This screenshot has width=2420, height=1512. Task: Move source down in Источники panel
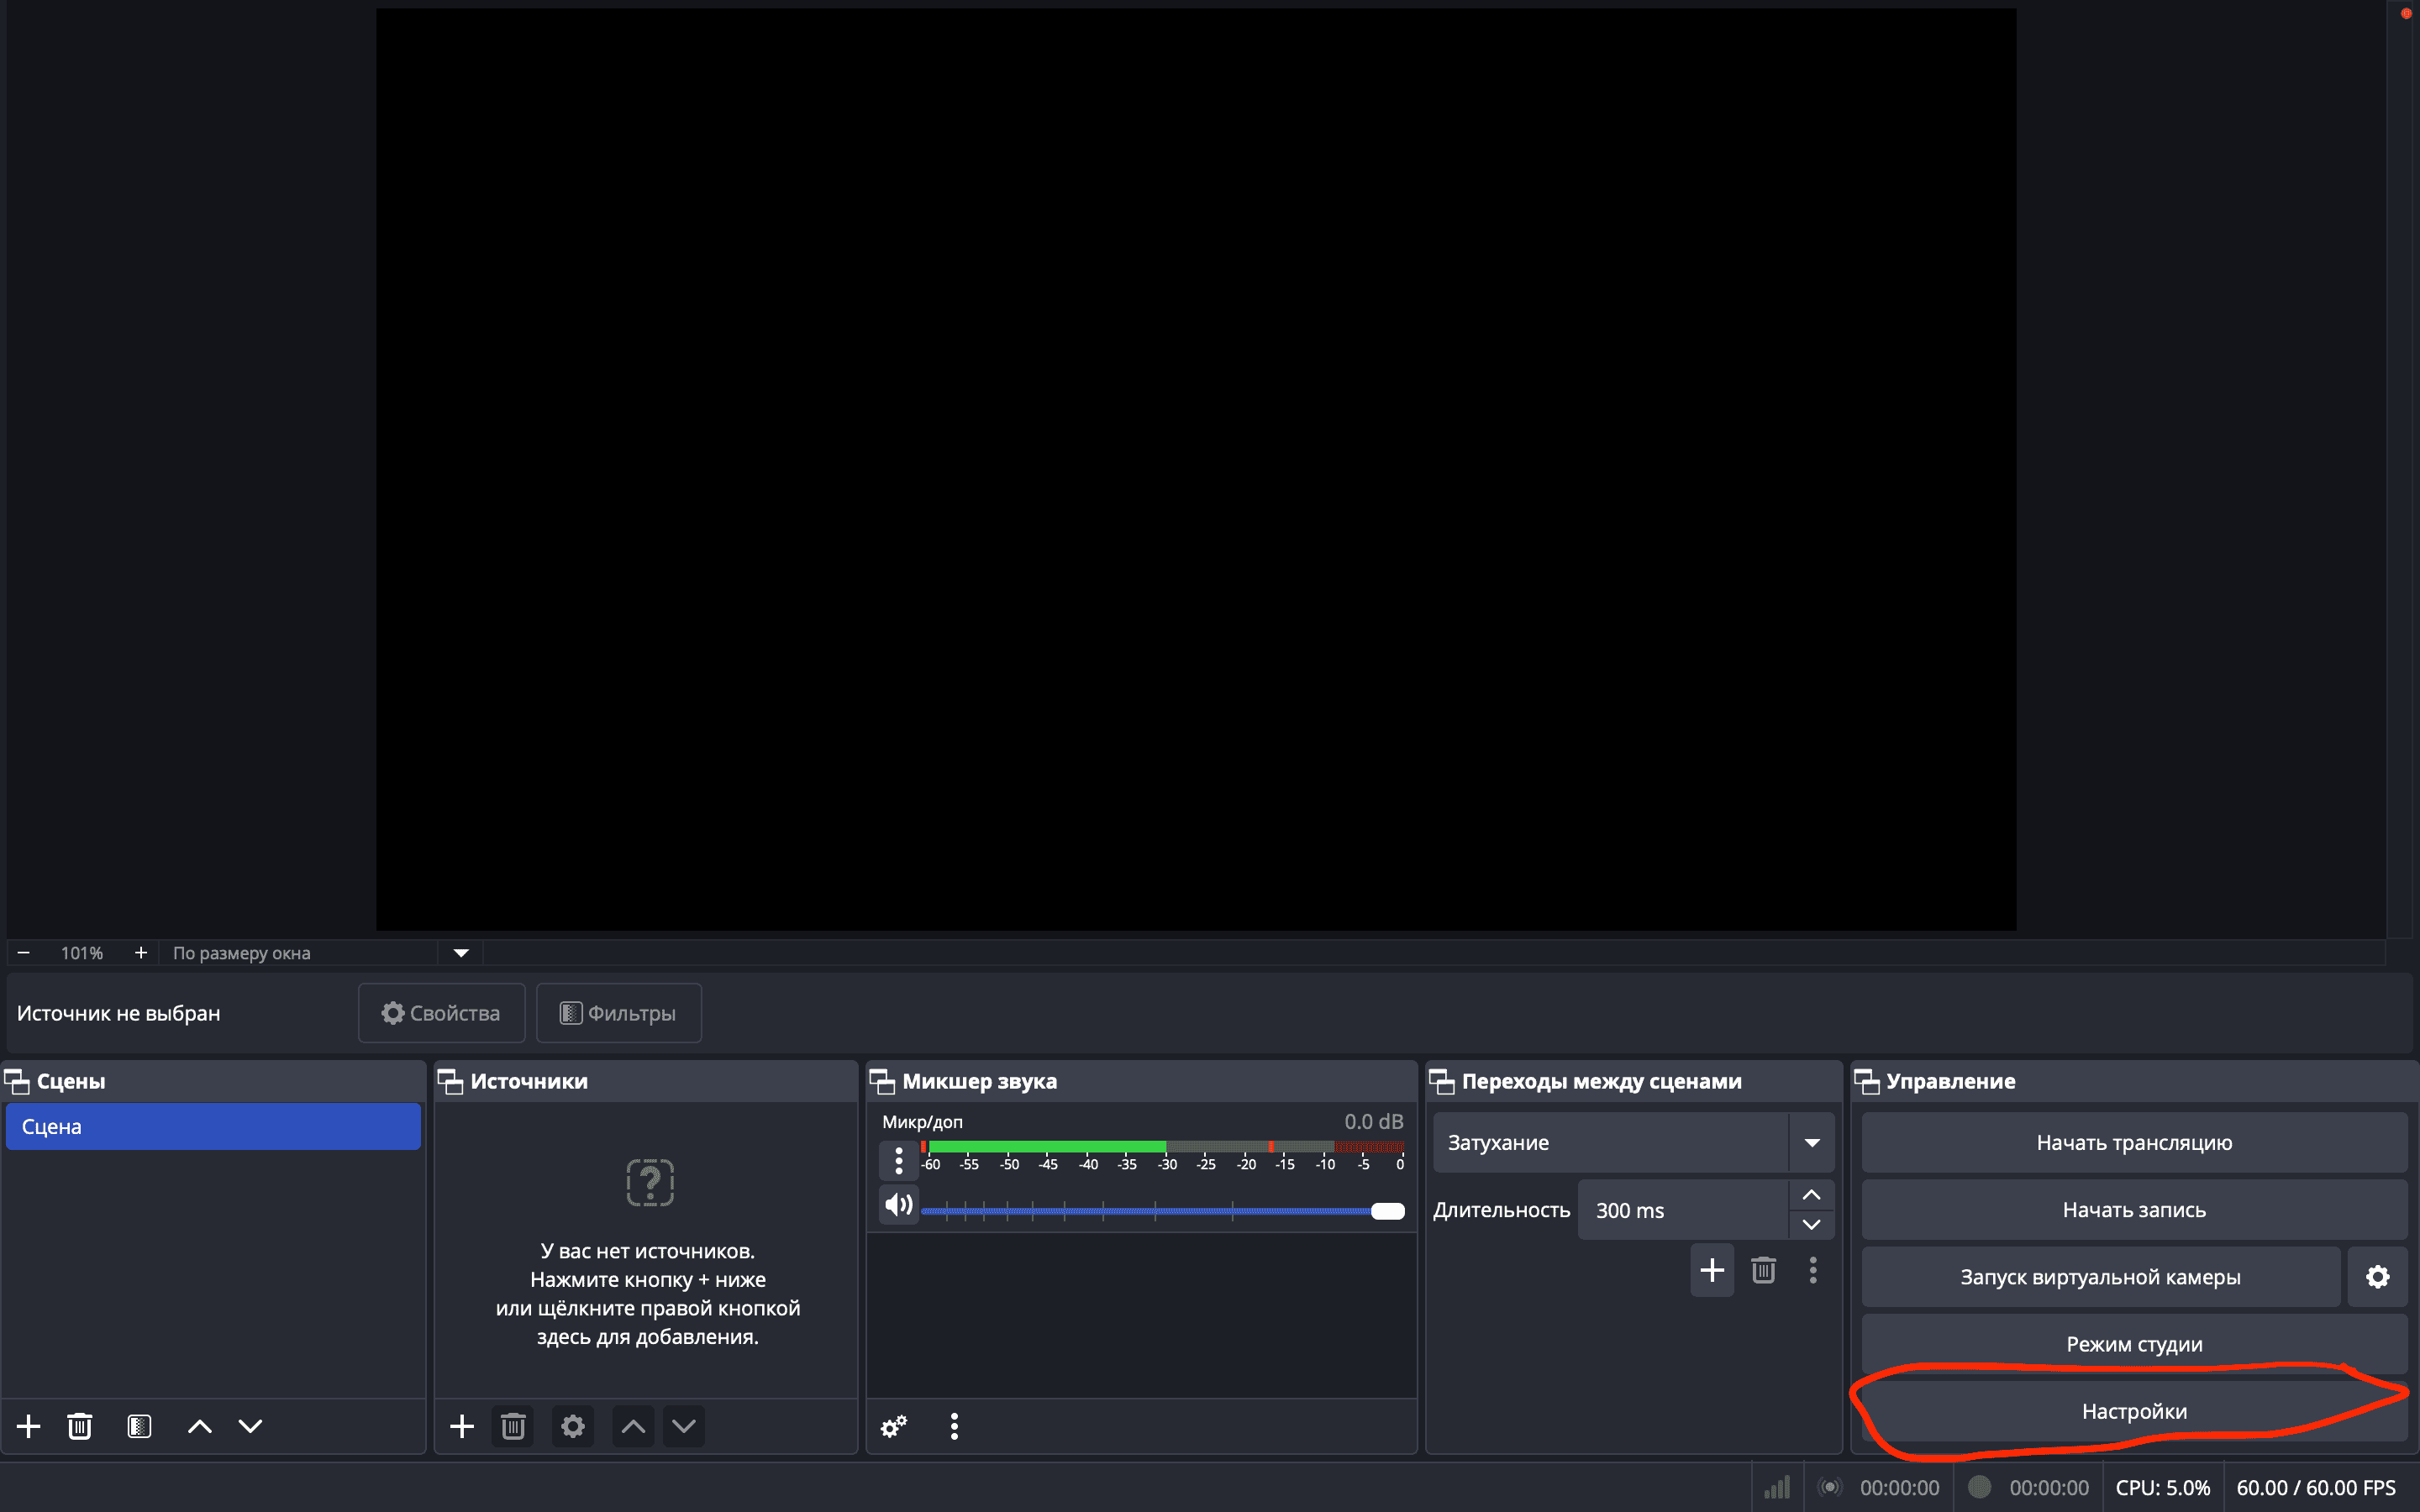point(684,1426)
